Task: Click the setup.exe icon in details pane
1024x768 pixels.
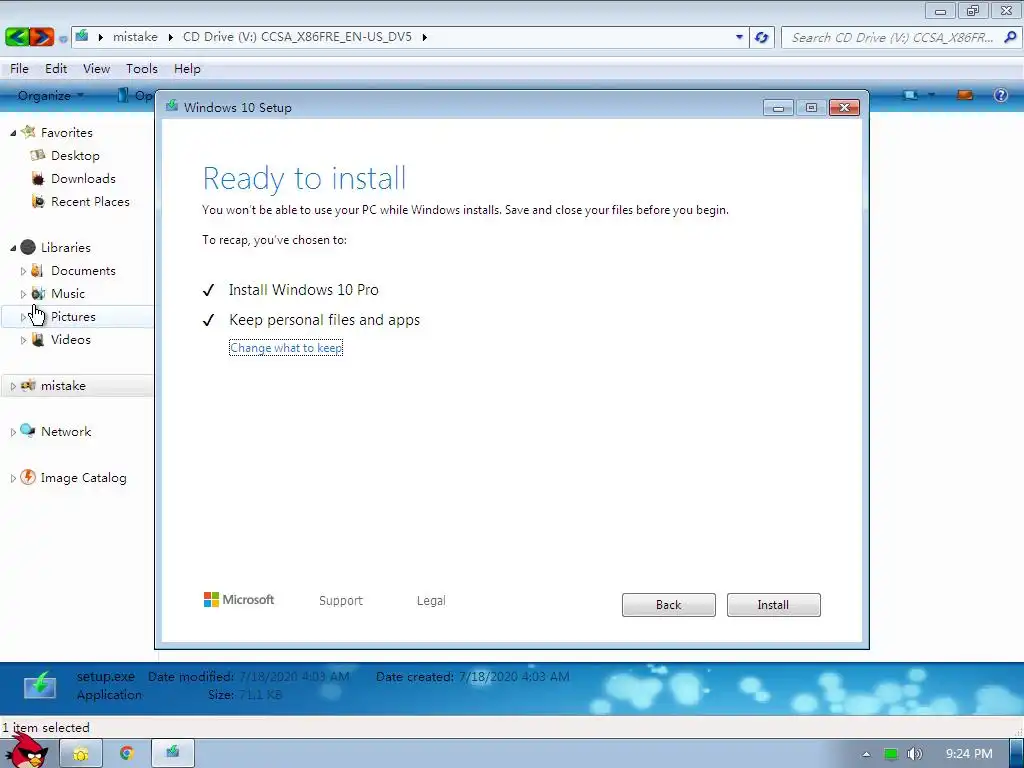Action: [40, 687]
